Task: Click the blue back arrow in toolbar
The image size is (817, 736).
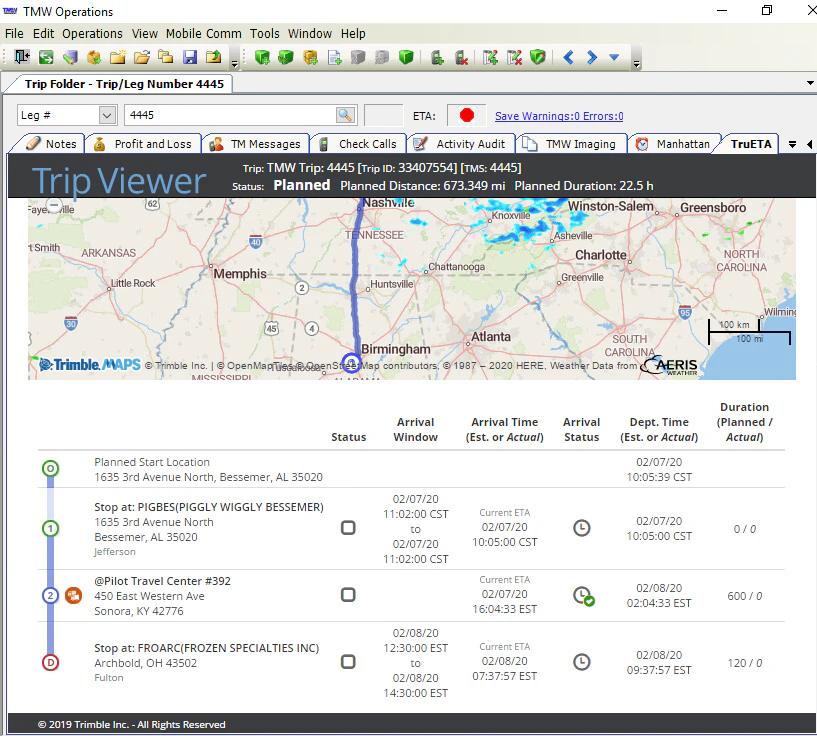Action: (569, 57)
